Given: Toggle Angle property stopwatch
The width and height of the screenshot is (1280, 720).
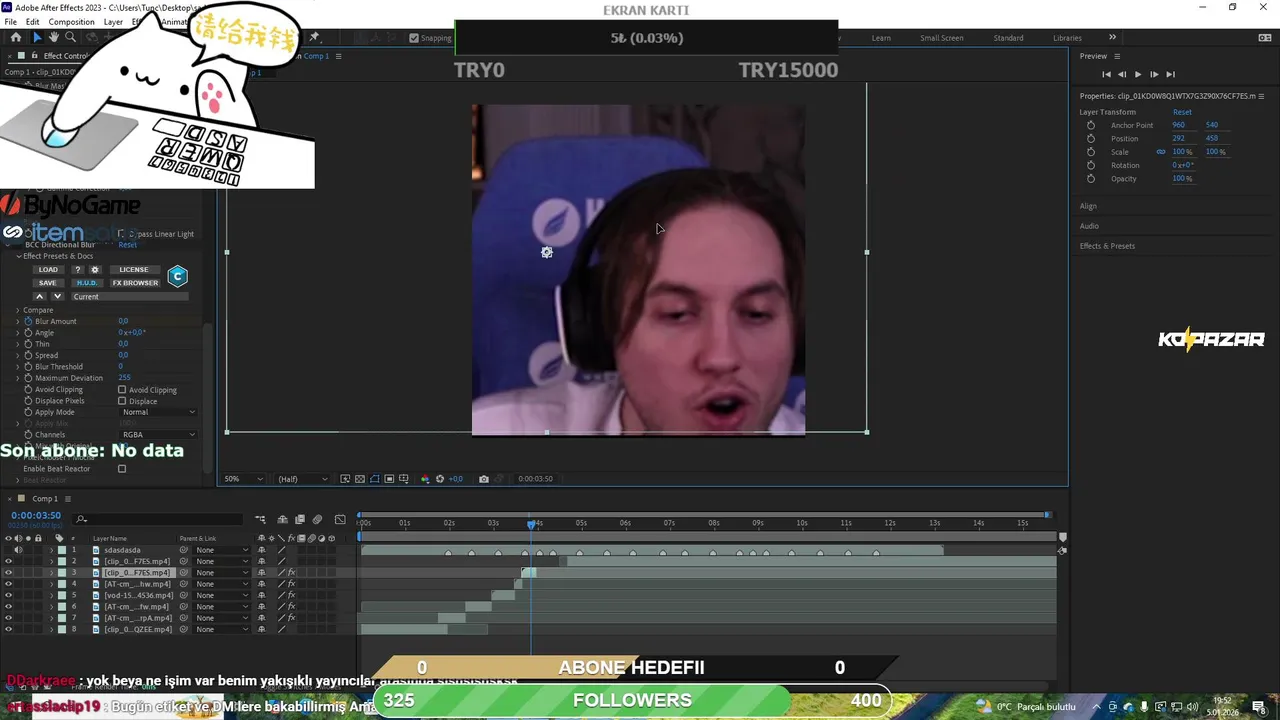Looking at the screenshot, I should pyautogui.click(x=28, y=332).
